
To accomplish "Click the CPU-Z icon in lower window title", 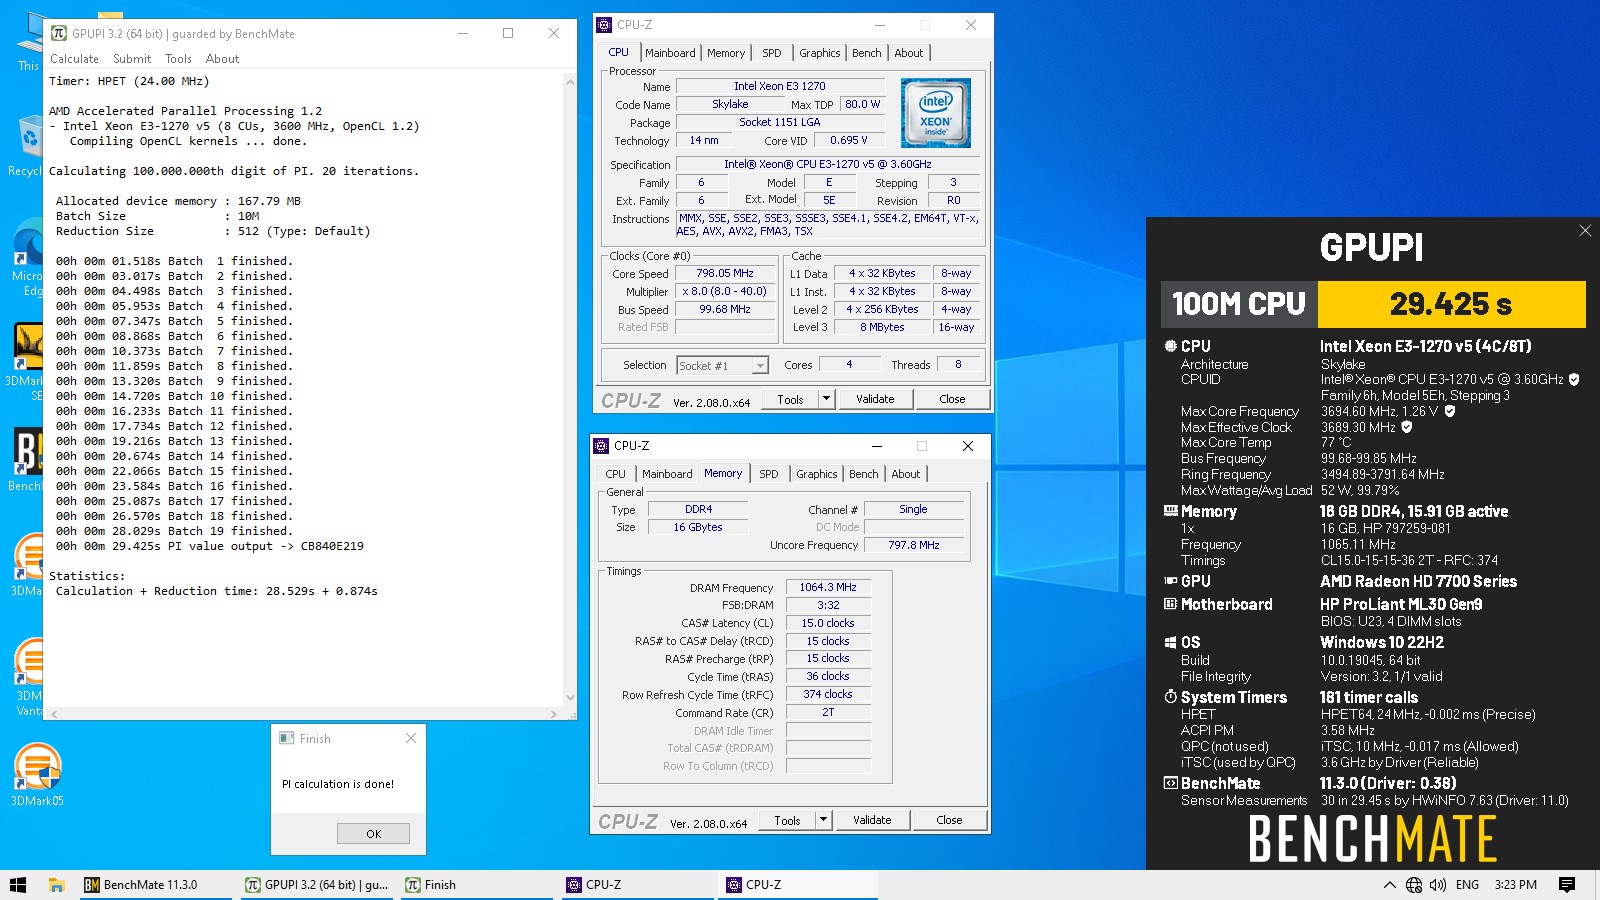I will (601, 446).
